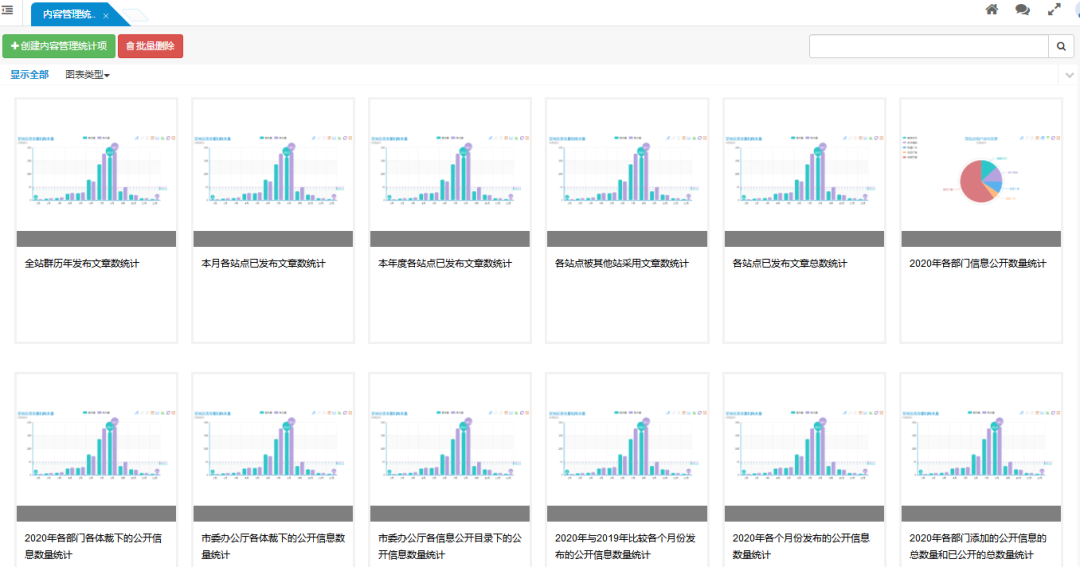The width and height of the screenshot is (1080, 567).
Task: Expand the chevron panel below the search box
Action: point(1067,76)
